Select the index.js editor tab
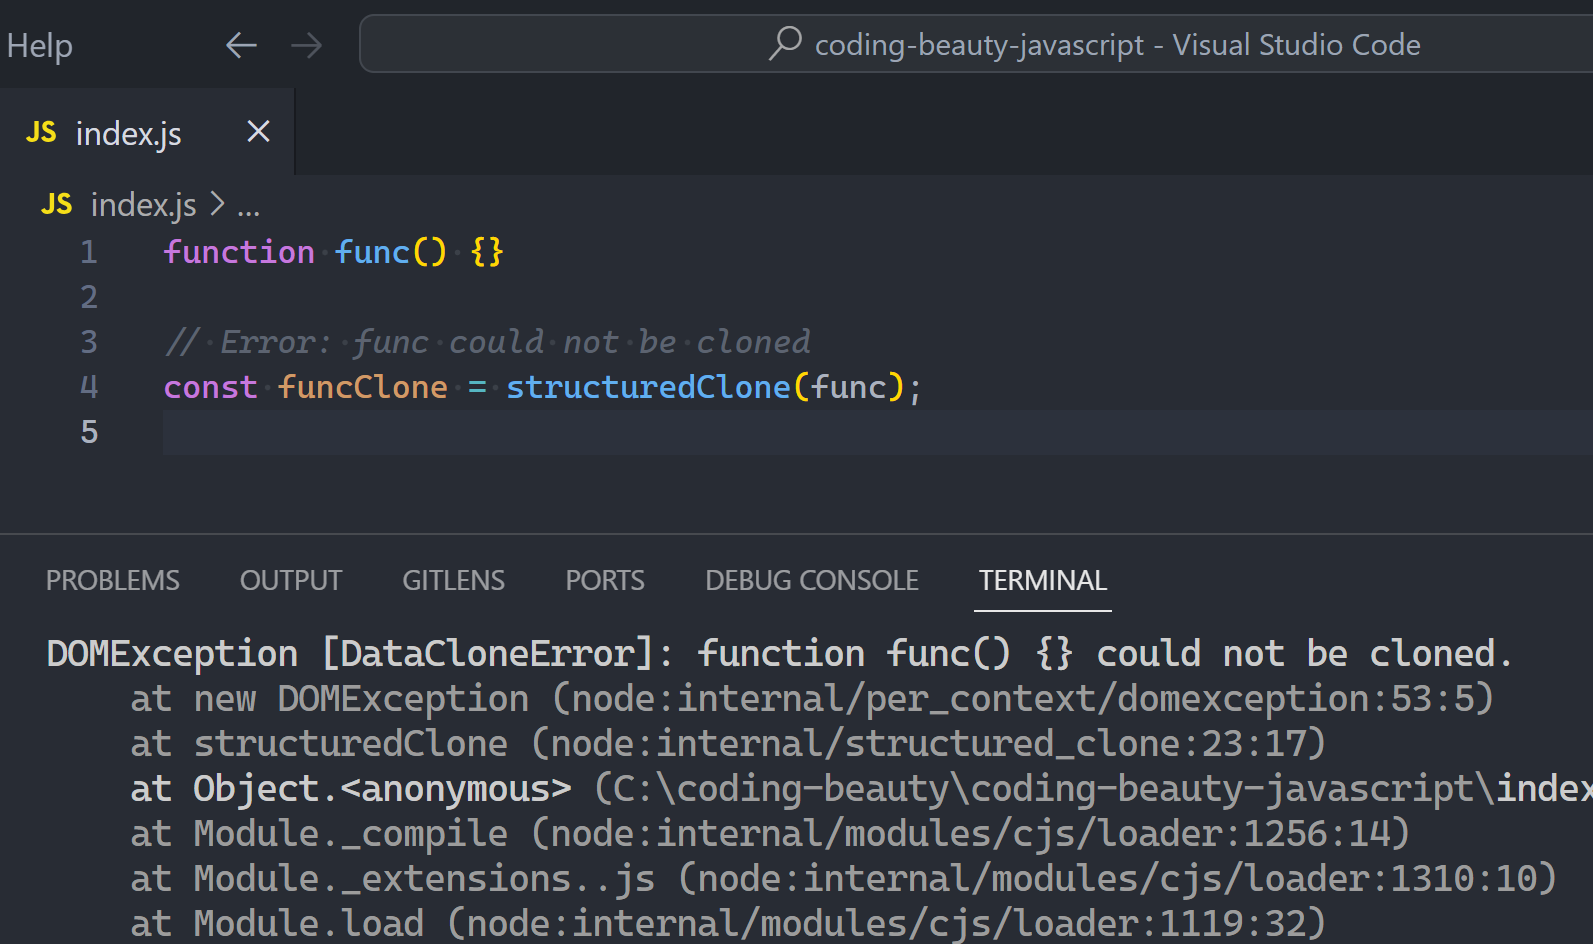1593x944 pixels. click(x=147, y=132)
